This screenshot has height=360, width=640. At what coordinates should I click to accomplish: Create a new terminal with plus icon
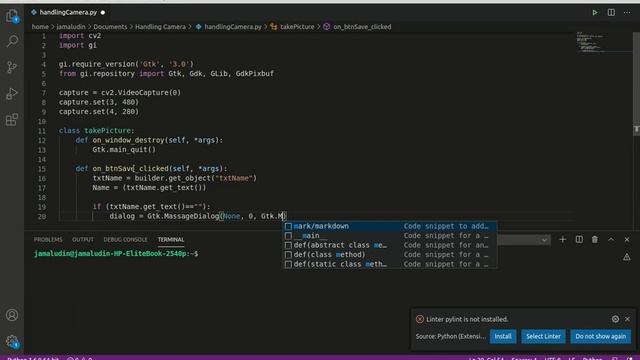562,240
